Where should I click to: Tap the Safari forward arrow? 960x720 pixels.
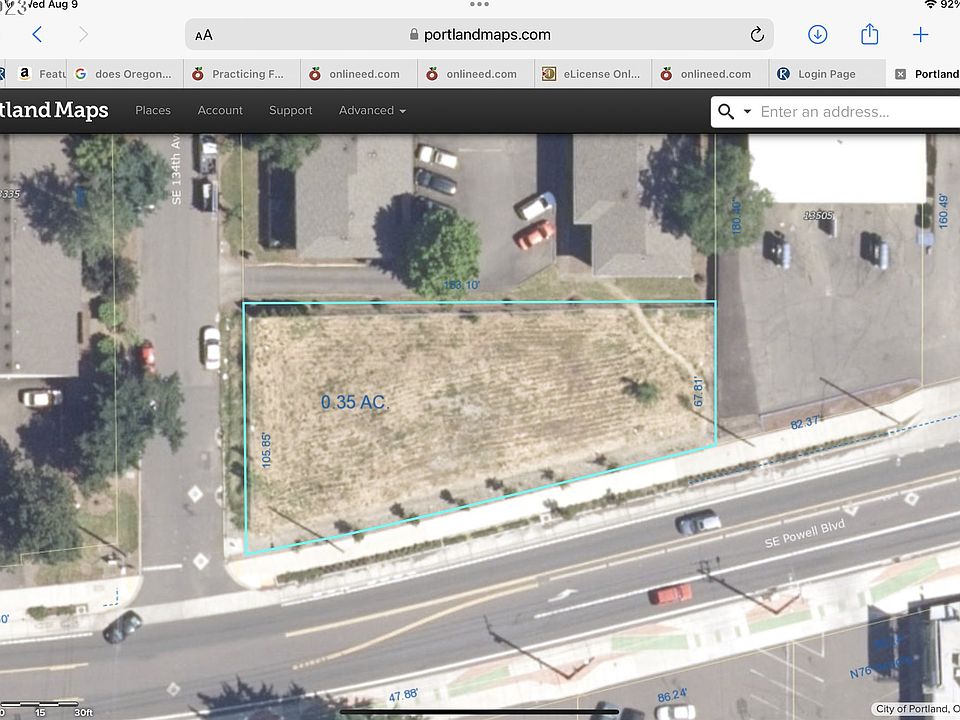pos(83,34)
